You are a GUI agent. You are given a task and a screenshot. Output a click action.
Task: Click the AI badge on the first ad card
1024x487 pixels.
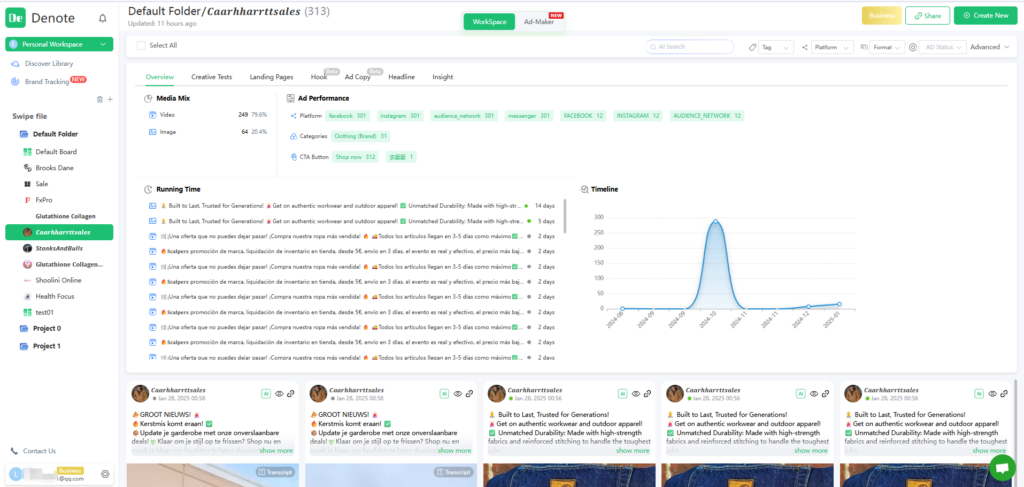265,394
